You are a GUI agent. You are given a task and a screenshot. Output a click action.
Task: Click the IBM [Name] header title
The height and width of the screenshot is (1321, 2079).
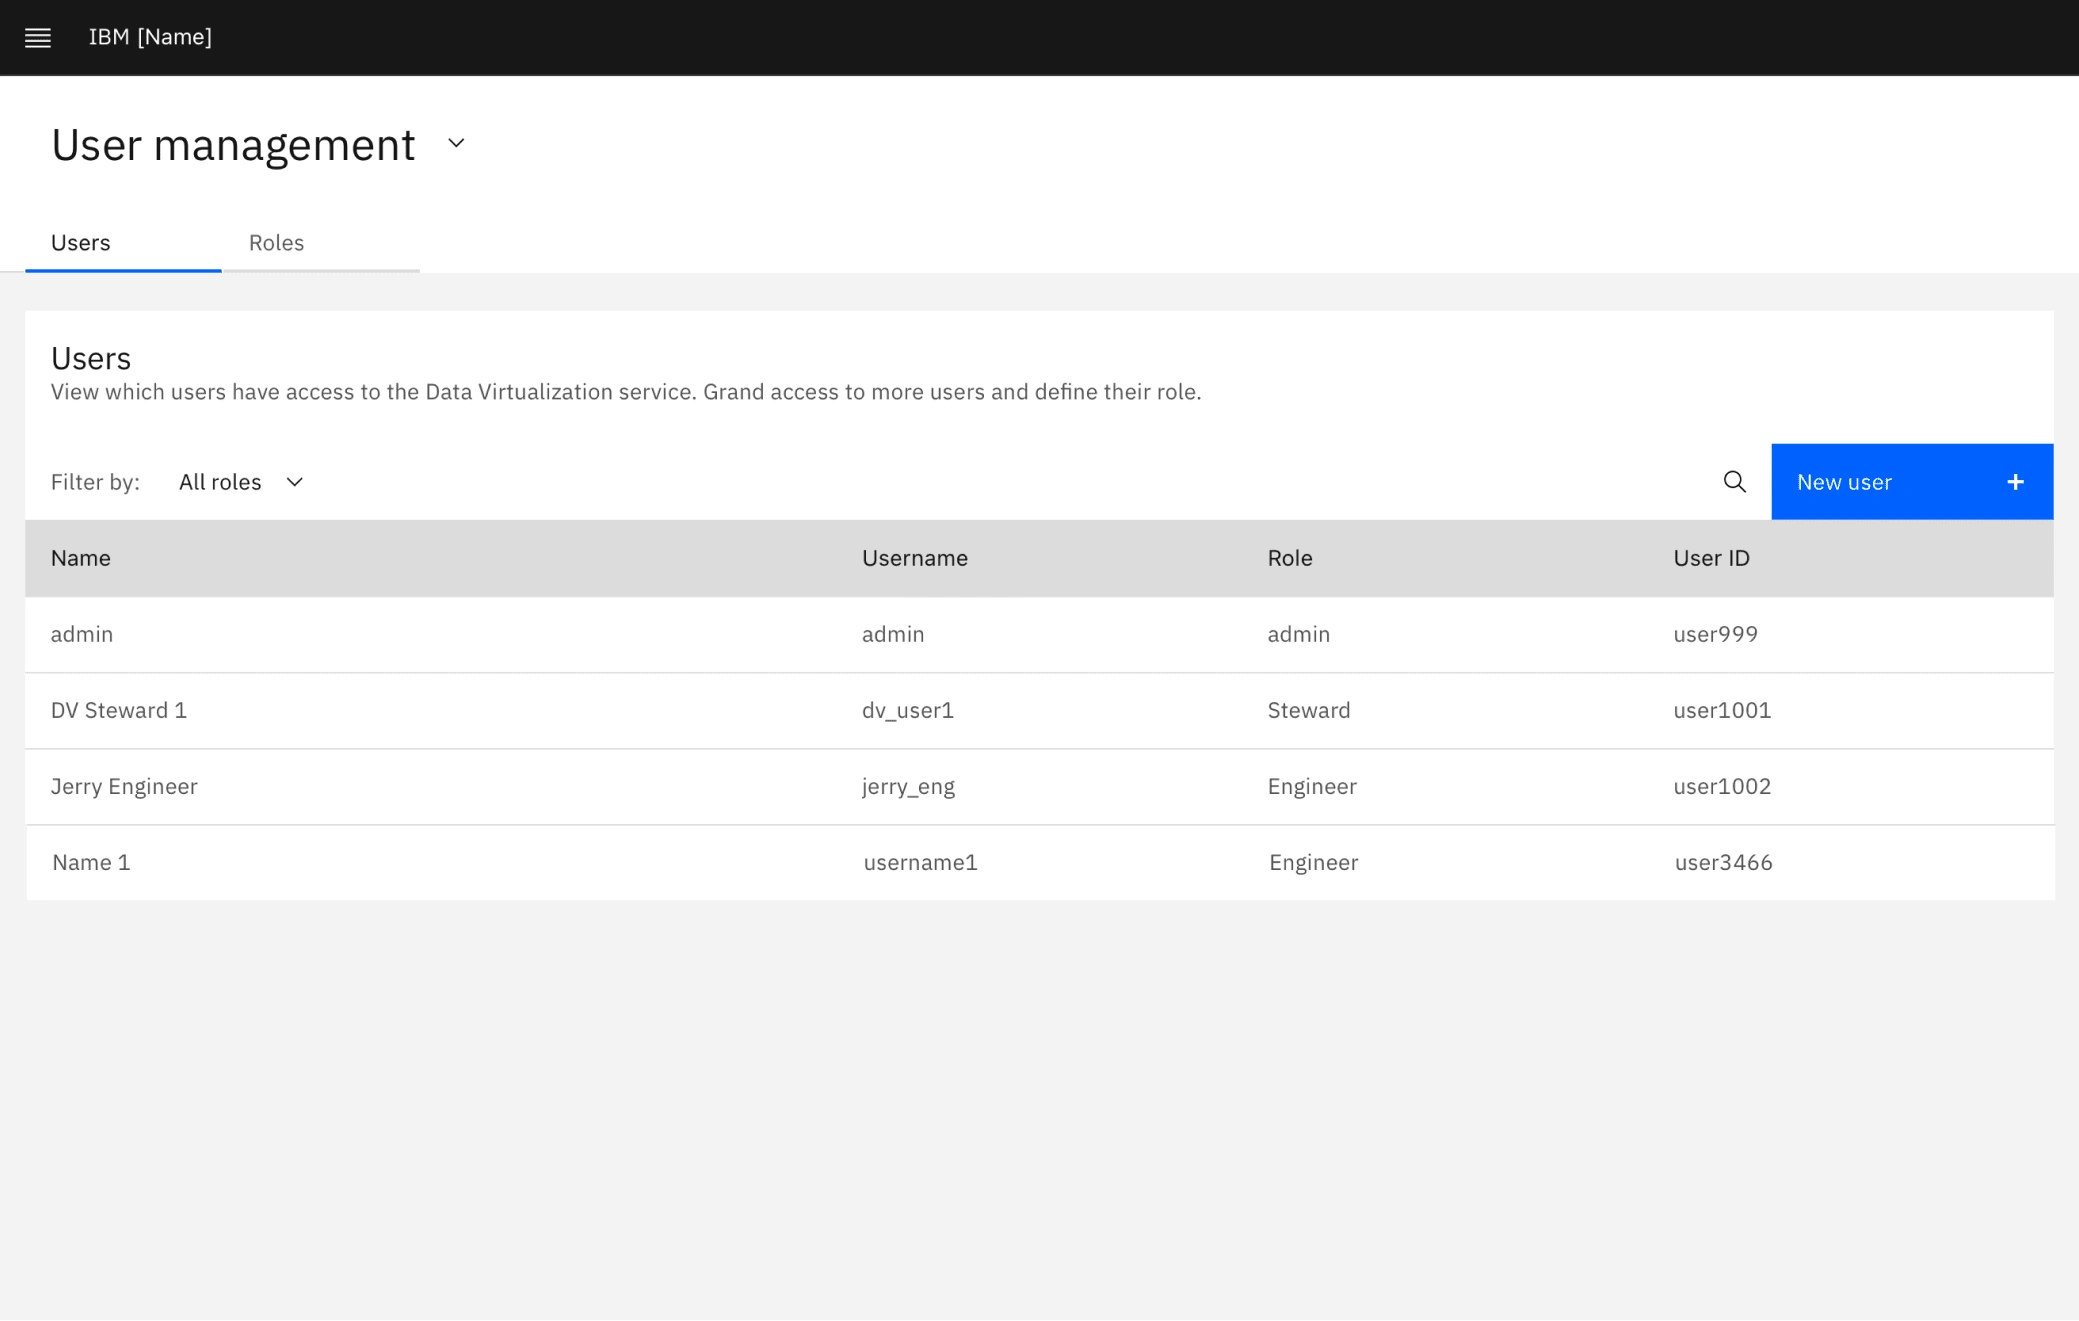150,37
